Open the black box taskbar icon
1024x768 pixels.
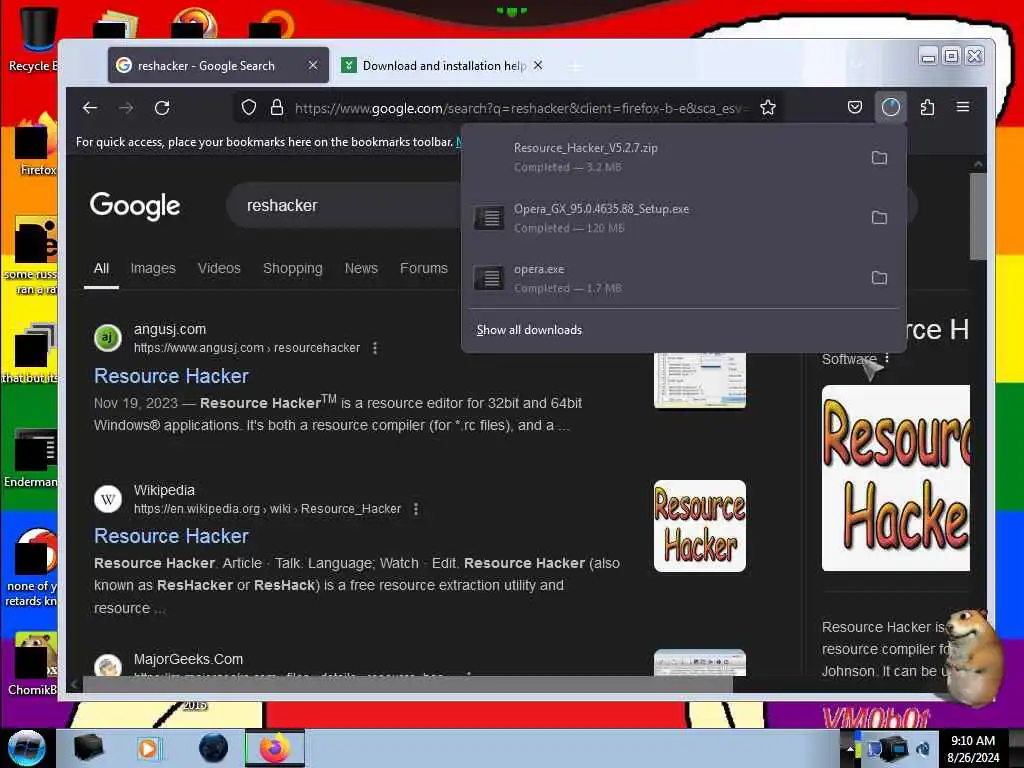click(x=88, y=748)
